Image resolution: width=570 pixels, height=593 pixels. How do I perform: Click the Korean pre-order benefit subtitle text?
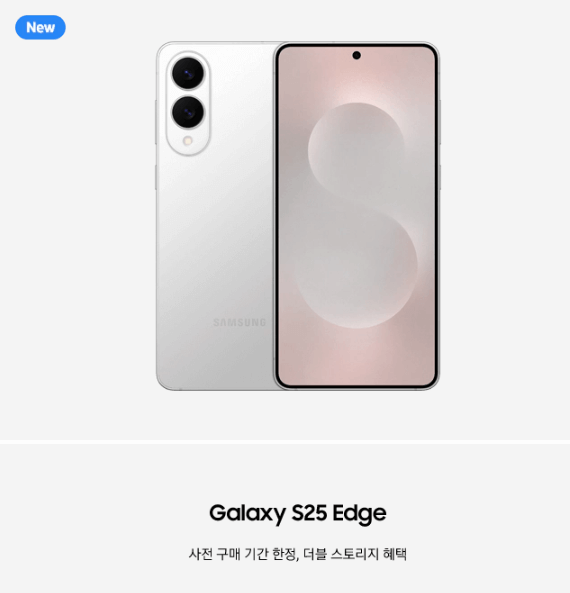[298, 554]
